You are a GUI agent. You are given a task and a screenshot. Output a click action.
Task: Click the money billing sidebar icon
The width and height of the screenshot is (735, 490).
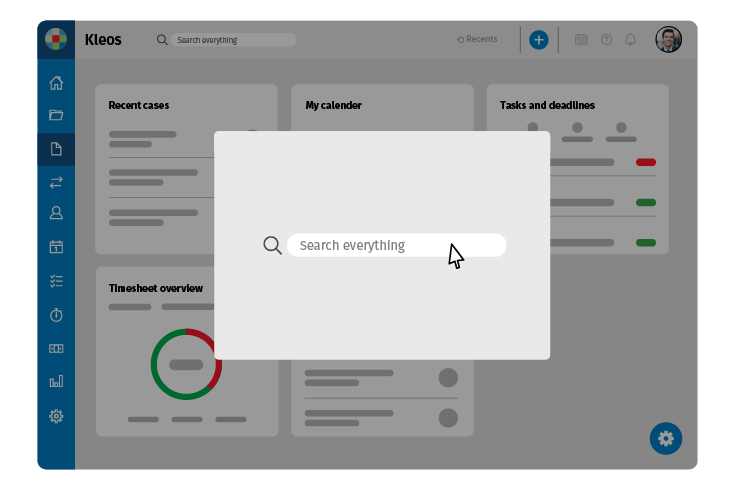click(x=56, y=349)
